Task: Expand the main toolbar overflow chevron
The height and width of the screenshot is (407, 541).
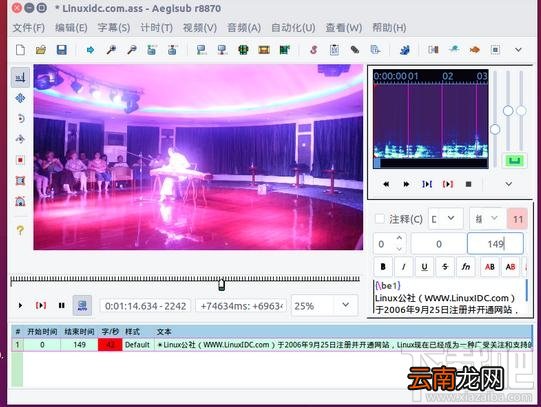Action: click(x=518, y=50)
